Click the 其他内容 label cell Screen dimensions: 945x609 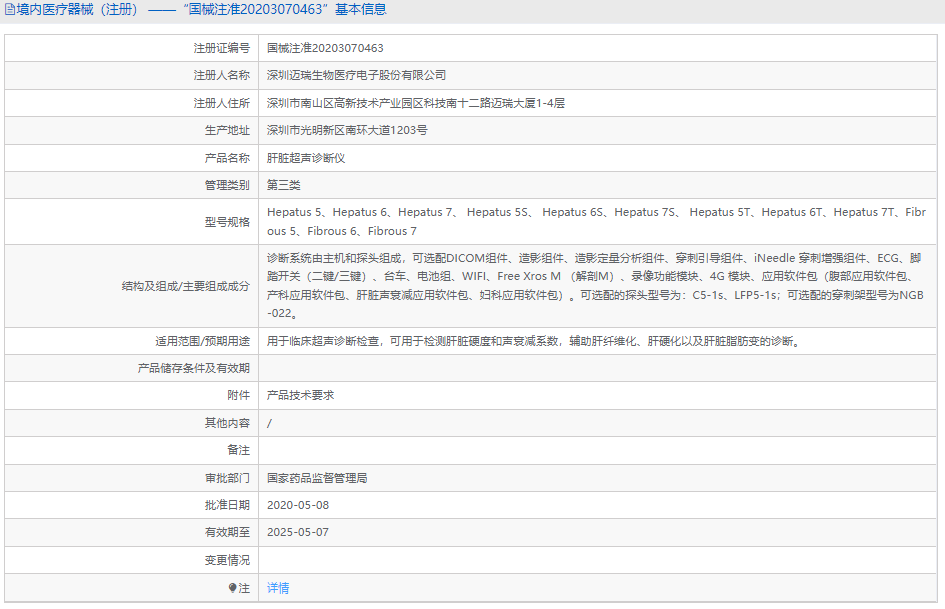tap(131, 423)
